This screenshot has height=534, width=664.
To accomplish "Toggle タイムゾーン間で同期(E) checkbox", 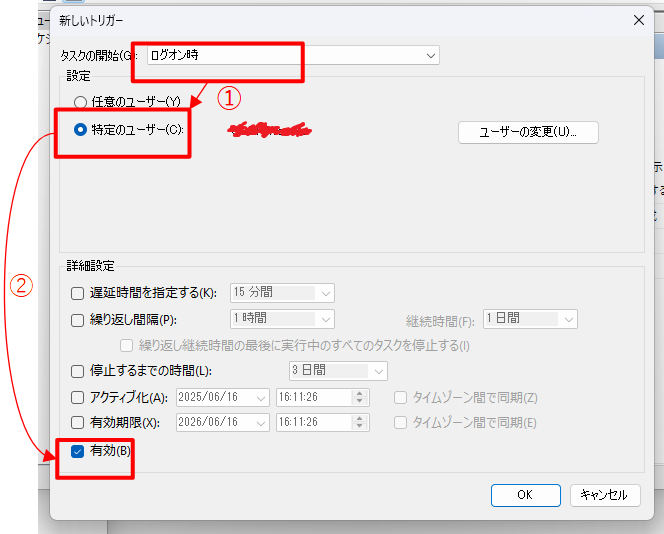I will click(x=400, y=423).
